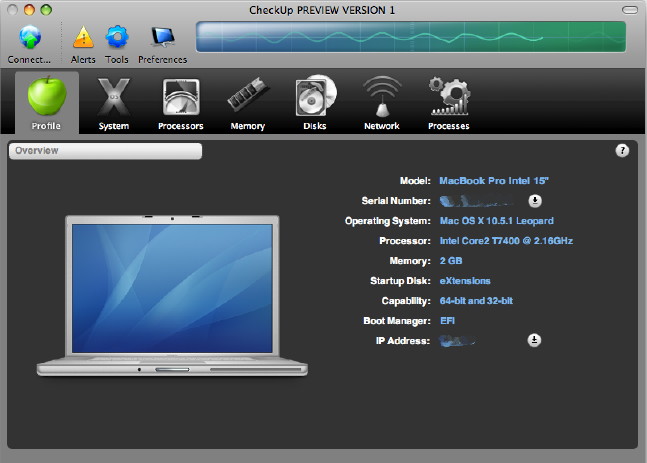Click the Operating System: label
The height and width of the screenshot is (463, 647).
[388, 221]
